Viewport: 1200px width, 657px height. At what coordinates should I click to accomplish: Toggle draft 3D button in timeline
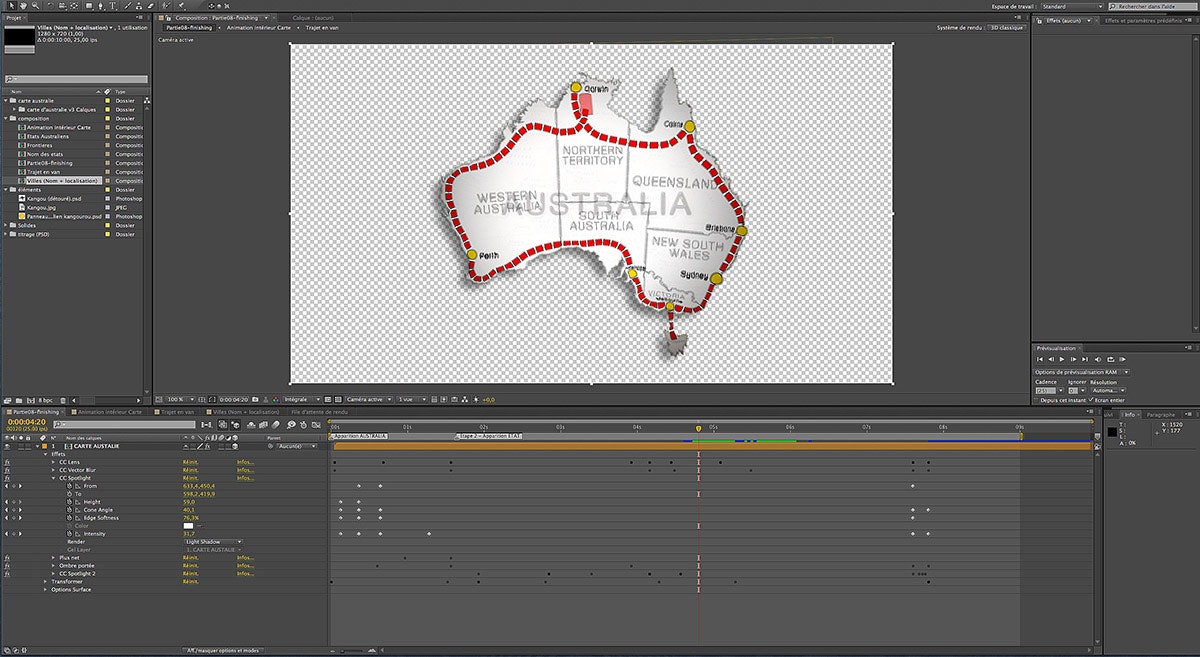pos(235,425)
